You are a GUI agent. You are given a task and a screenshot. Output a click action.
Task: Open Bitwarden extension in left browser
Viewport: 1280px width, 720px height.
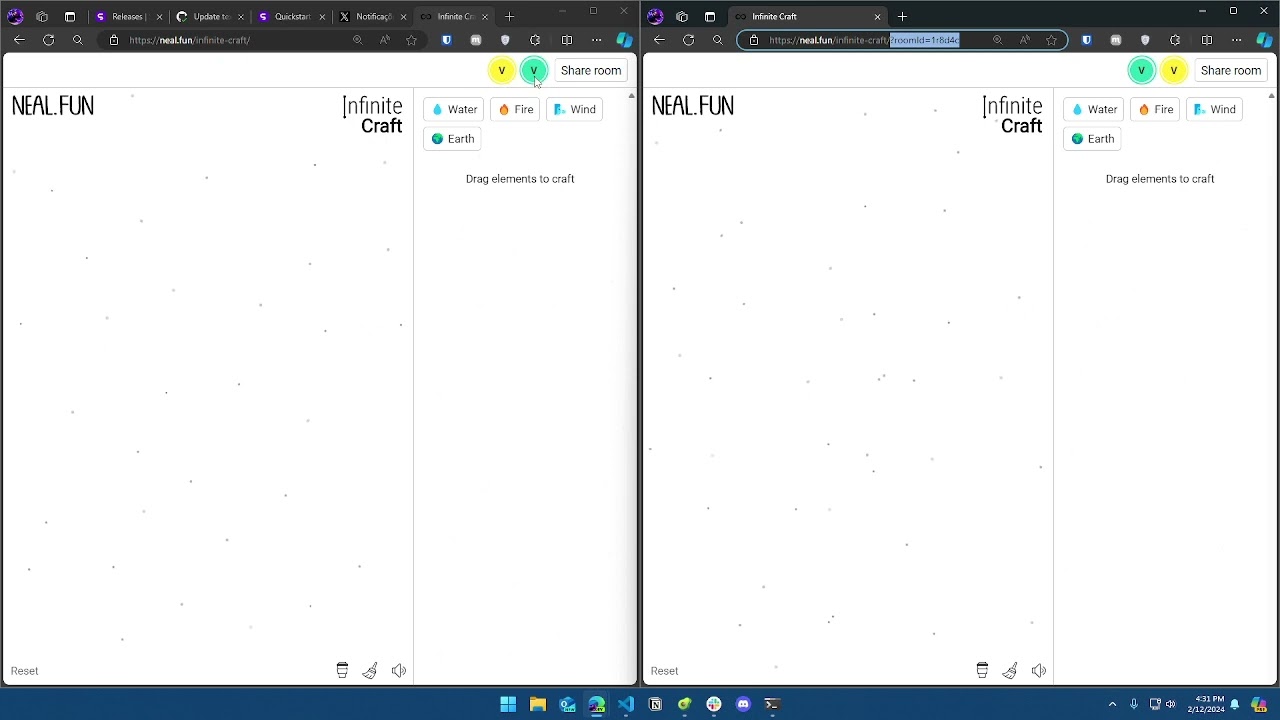(446, 40)
